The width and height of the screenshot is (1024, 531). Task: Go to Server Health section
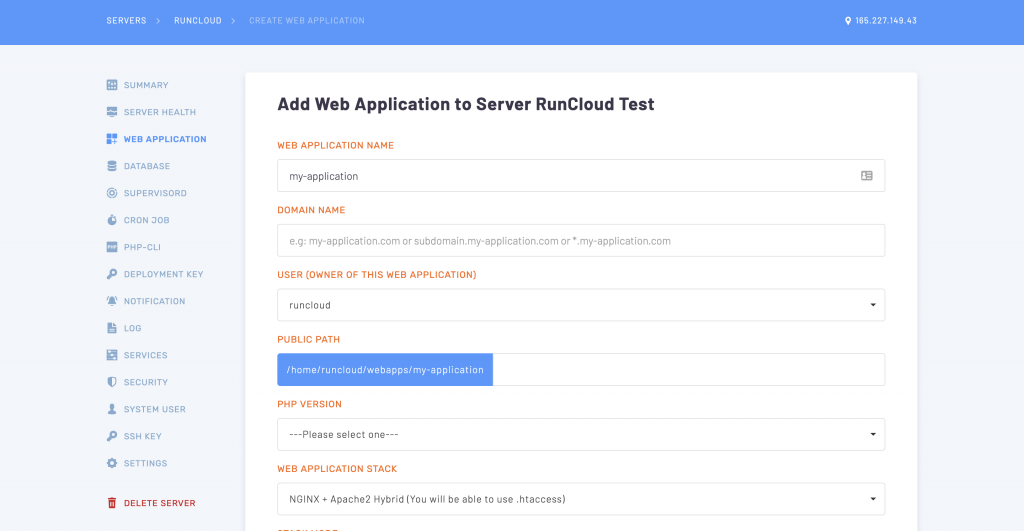[x=160, y=112]
